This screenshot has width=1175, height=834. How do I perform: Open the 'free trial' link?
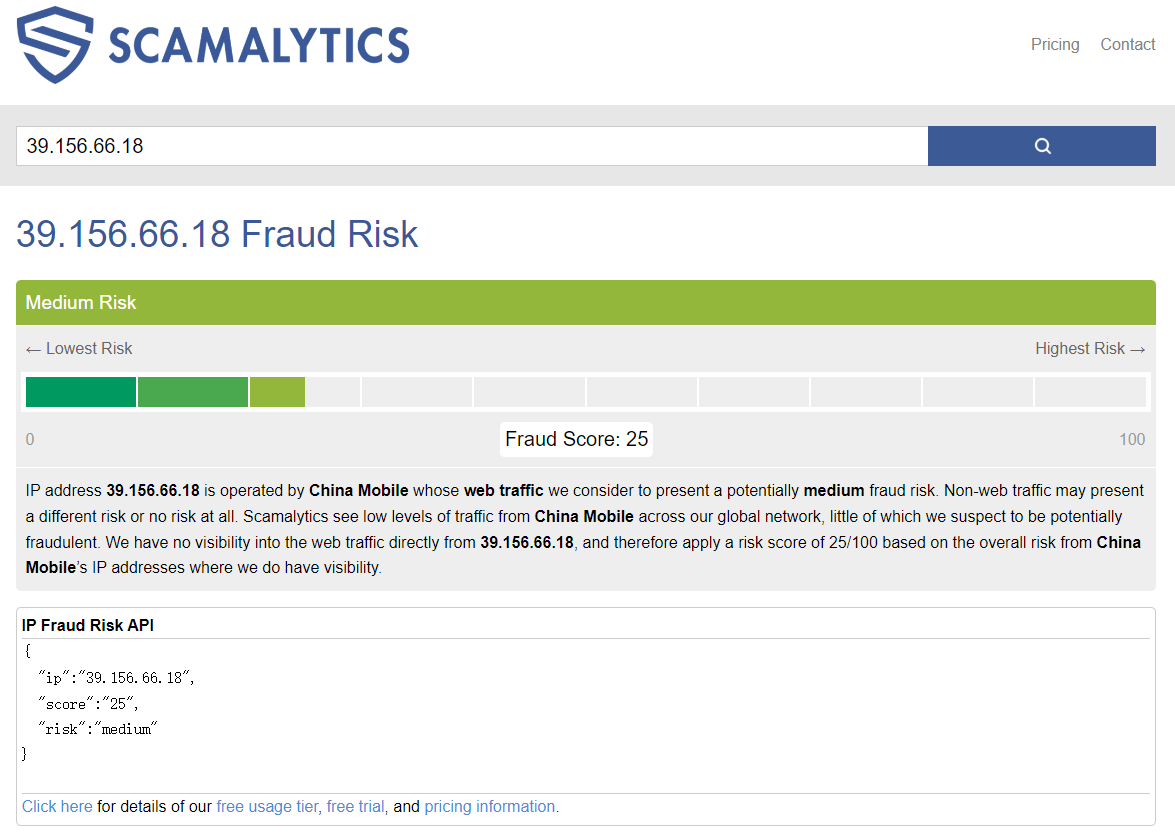coord(355,806)
